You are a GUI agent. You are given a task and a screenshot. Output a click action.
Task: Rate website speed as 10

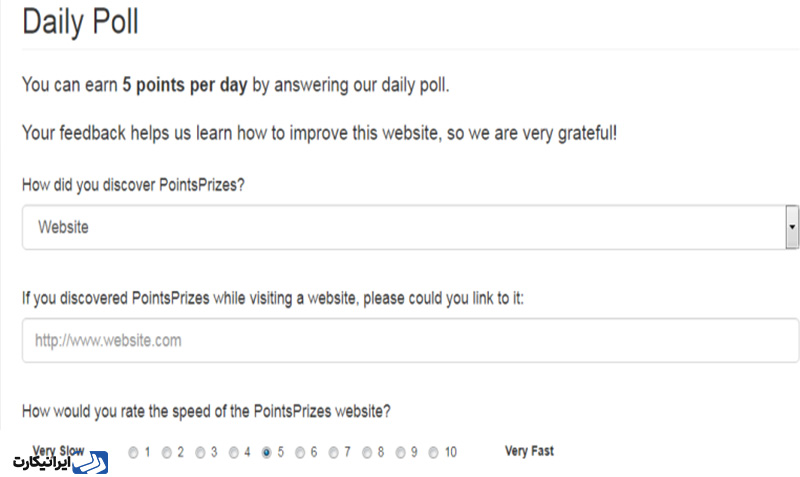(433, 453)
